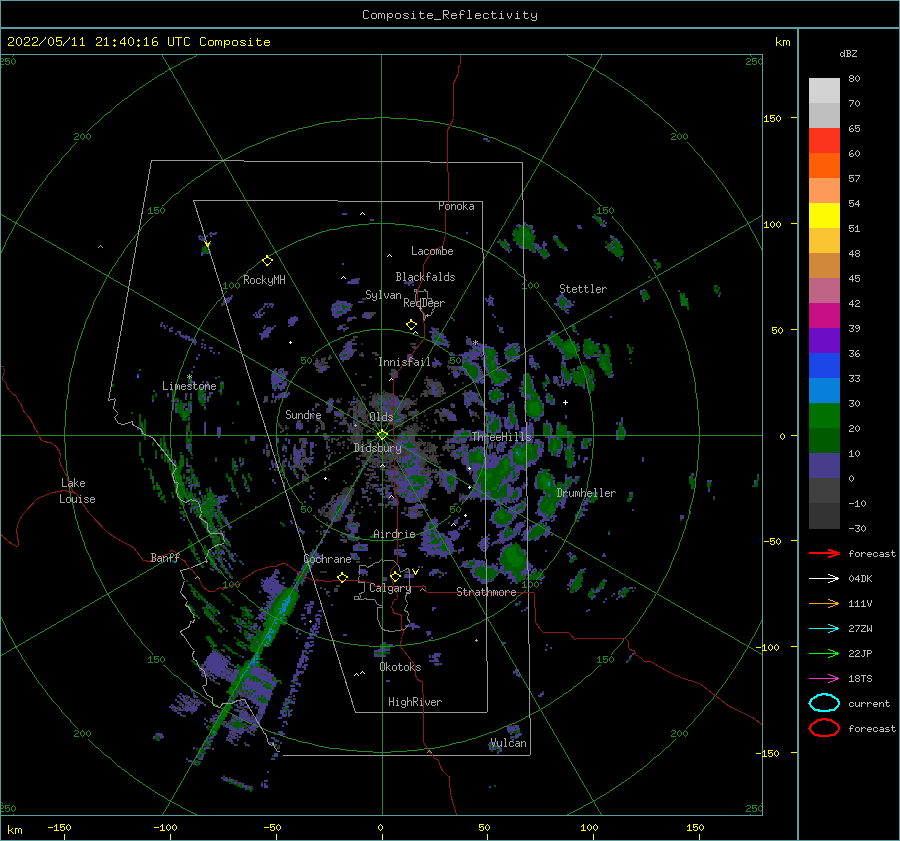Click the Okotoks city label
Image resolution: width=900 pixels, height=841 pixels.
[400, 668]
